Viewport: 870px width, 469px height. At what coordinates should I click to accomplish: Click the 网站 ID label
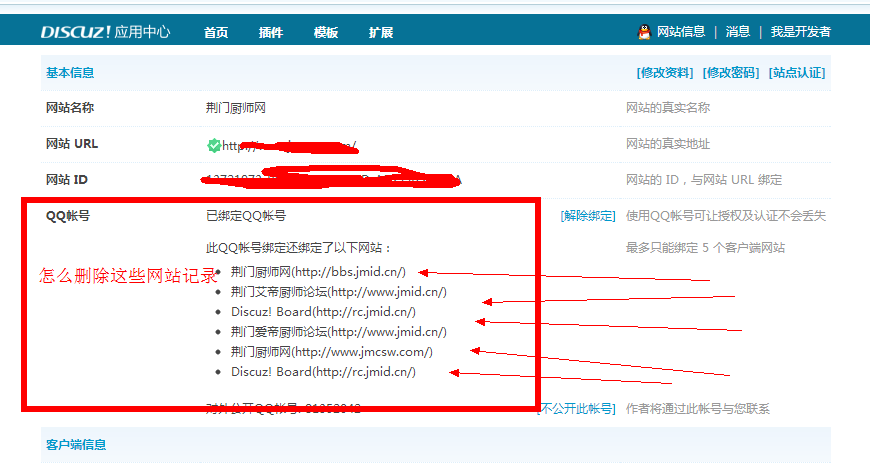pos(67,180)
